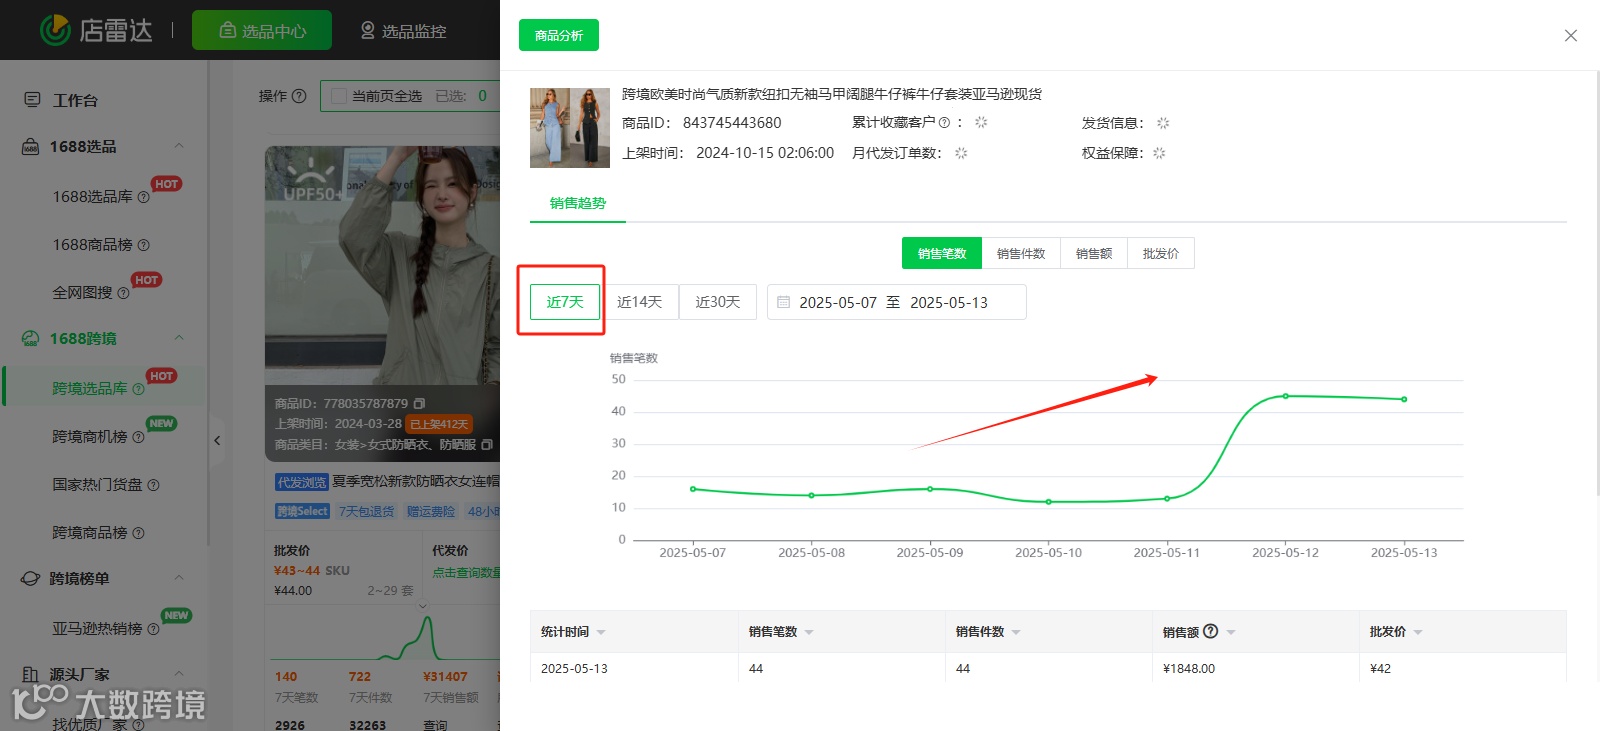
Task: Switch to the 销售趋势 tab
Action: pos(578,203)
